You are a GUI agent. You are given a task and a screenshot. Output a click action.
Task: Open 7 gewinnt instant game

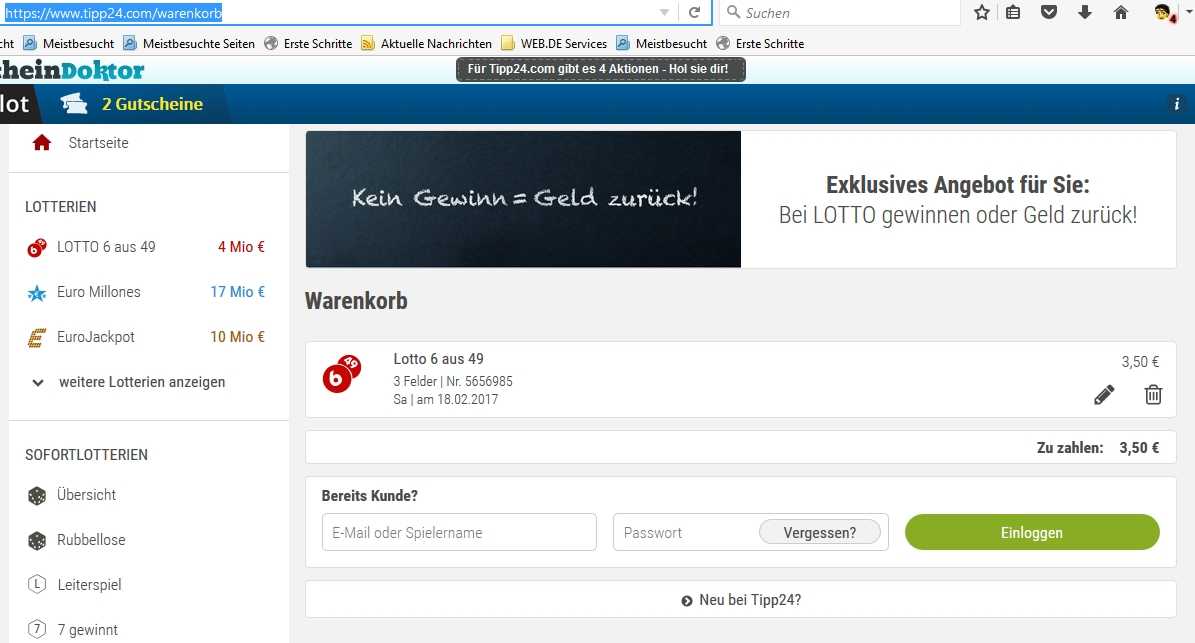(x=88, y=629)
